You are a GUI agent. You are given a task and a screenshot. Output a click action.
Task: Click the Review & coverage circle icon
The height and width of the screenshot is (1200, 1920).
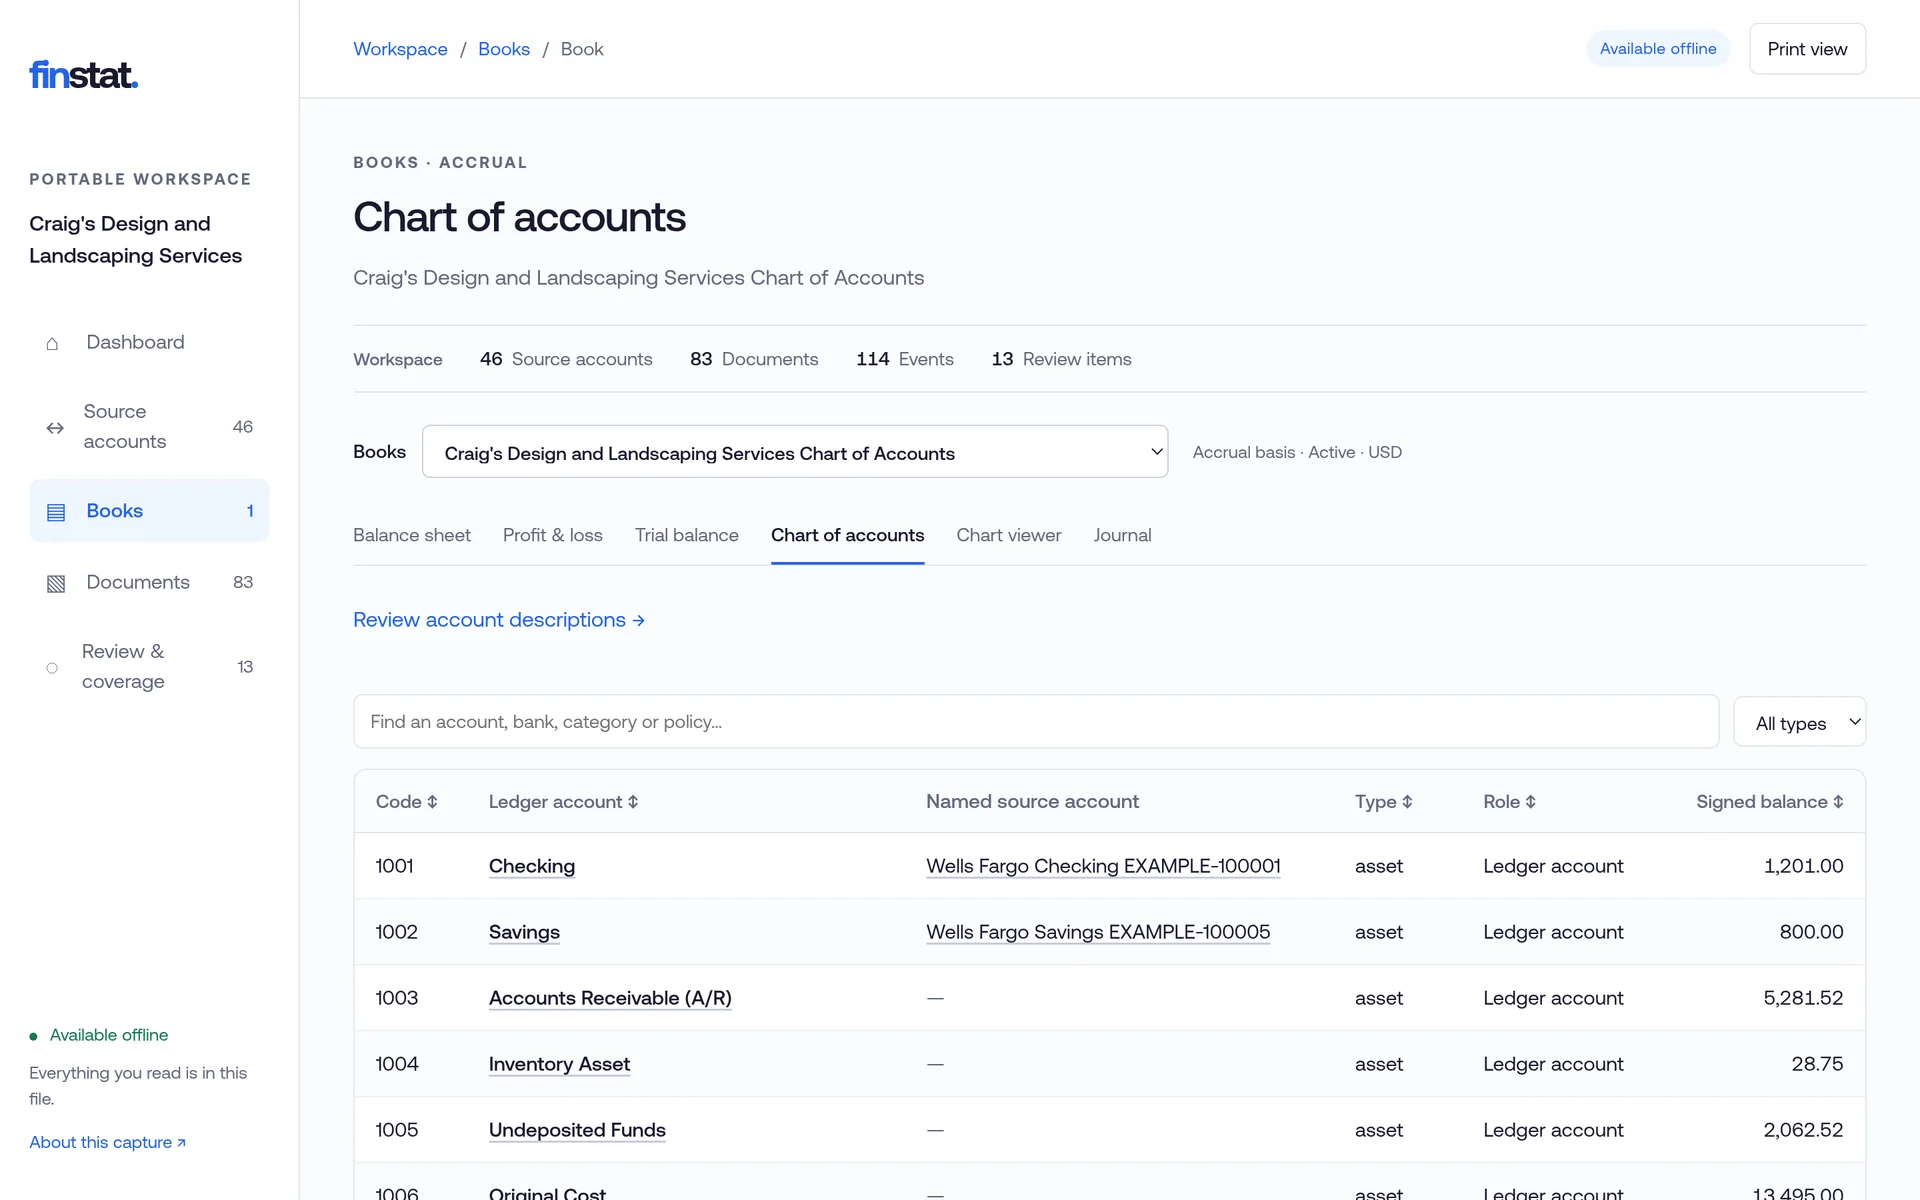coord(52,668)
